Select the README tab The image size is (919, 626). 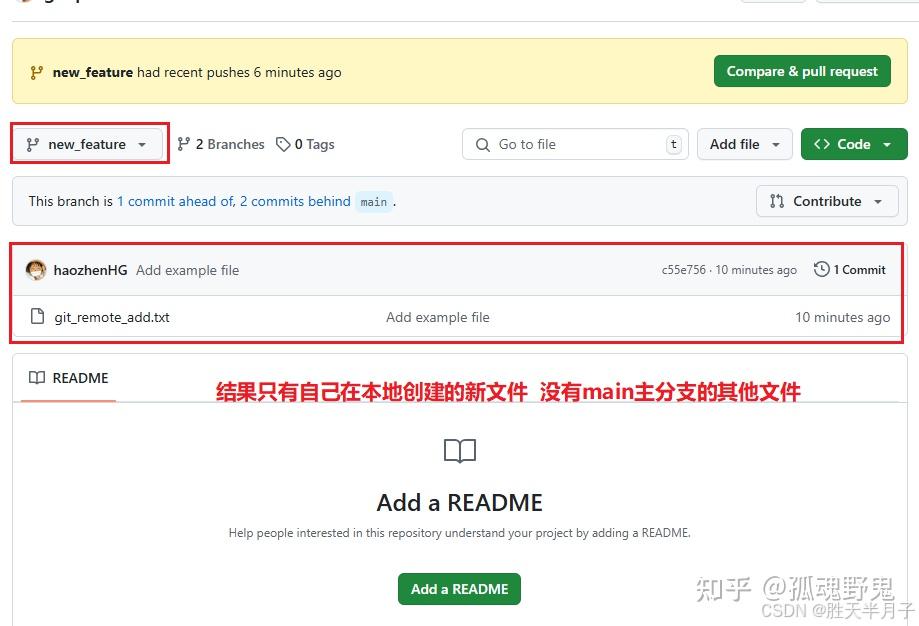69,378
